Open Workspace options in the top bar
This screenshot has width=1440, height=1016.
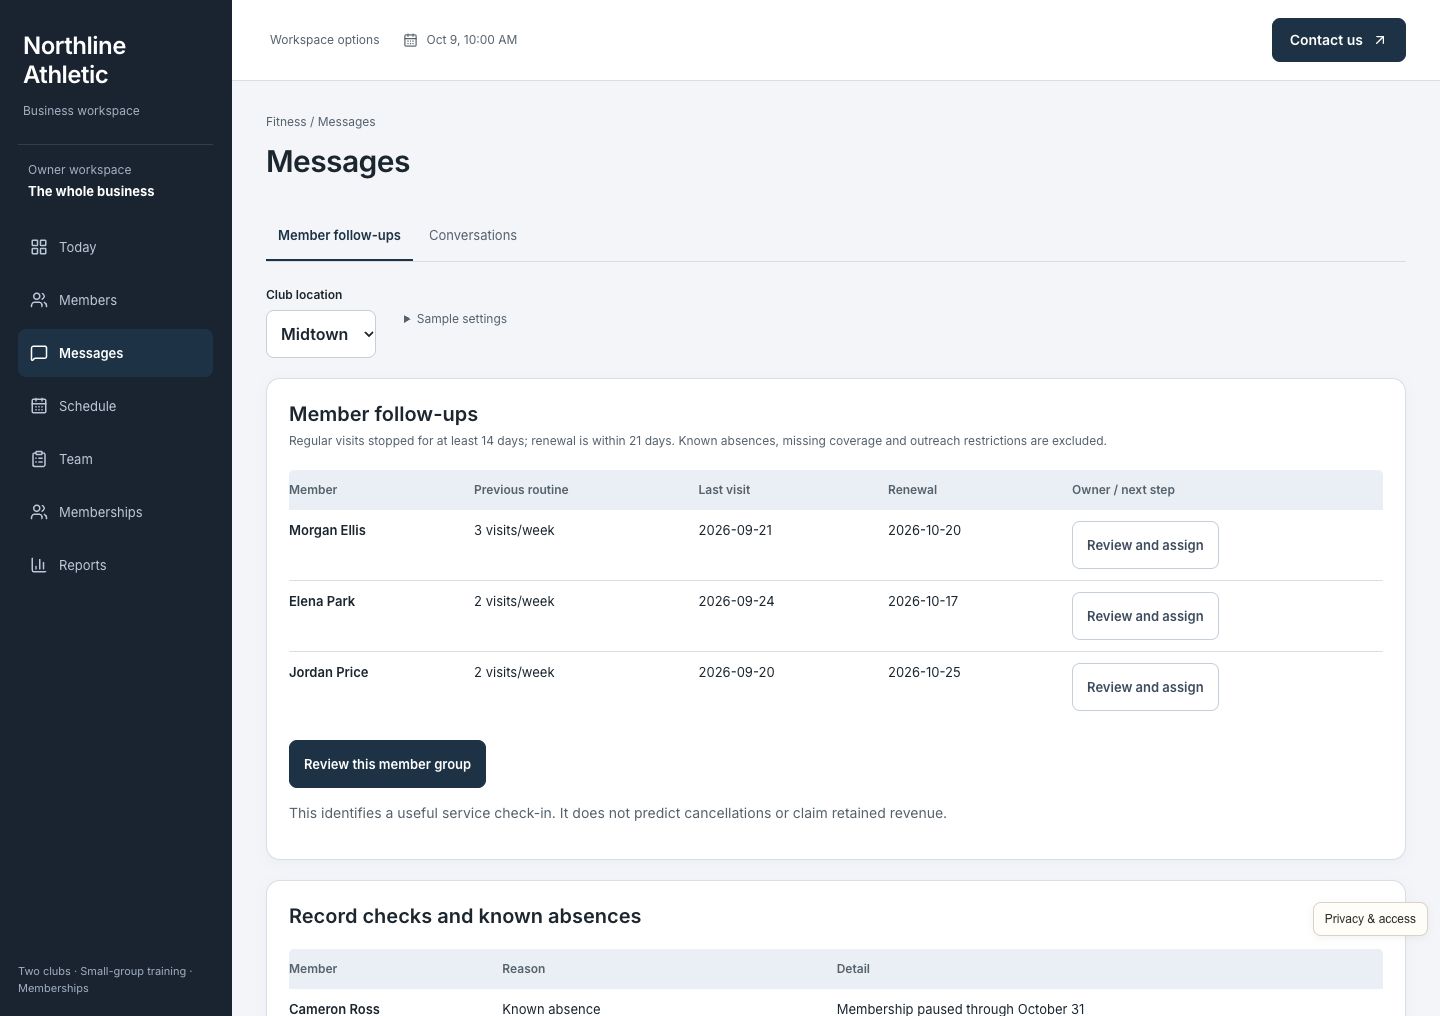tap(325, 40)
